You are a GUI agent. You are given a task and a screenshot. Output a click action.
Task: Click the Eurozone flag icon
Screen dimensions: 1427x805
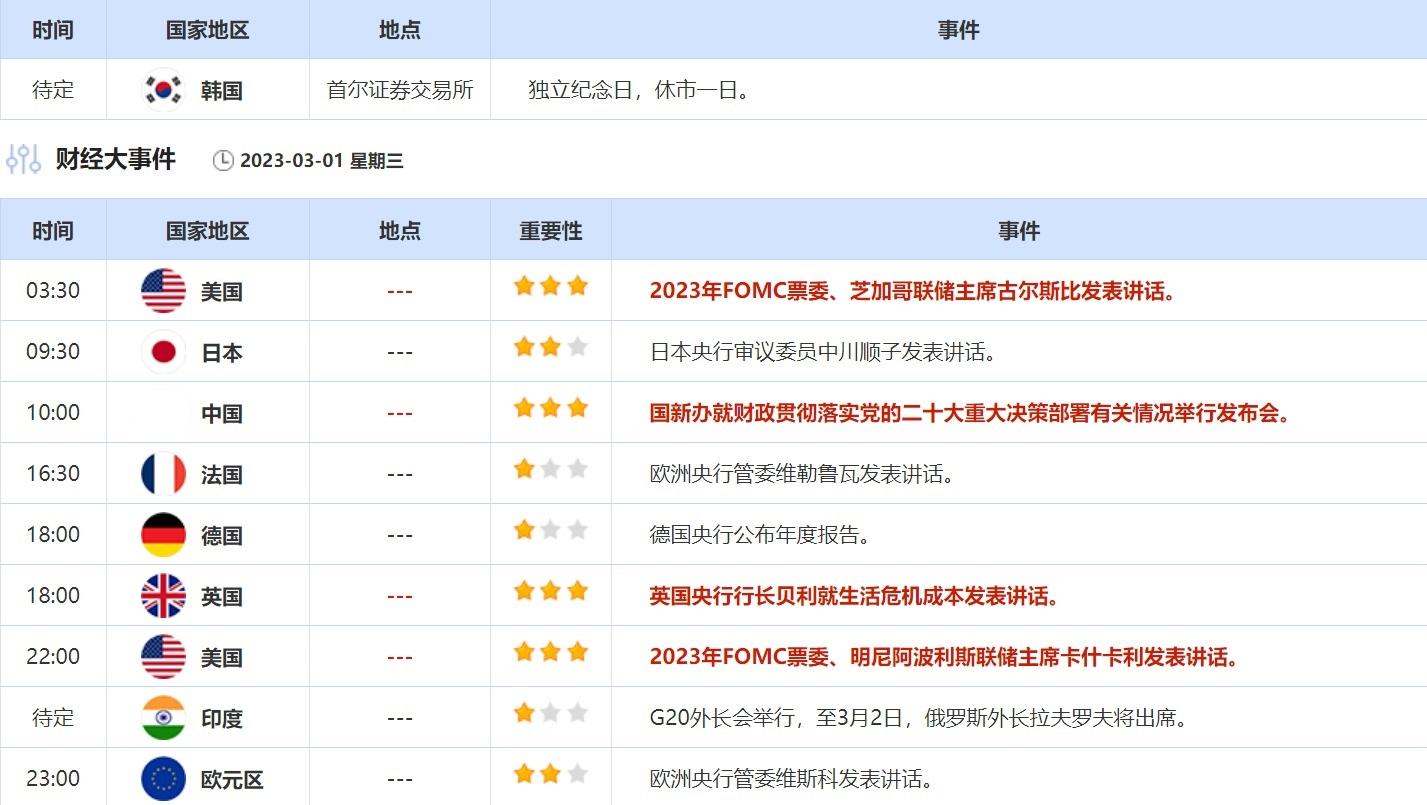pos(163,779)
